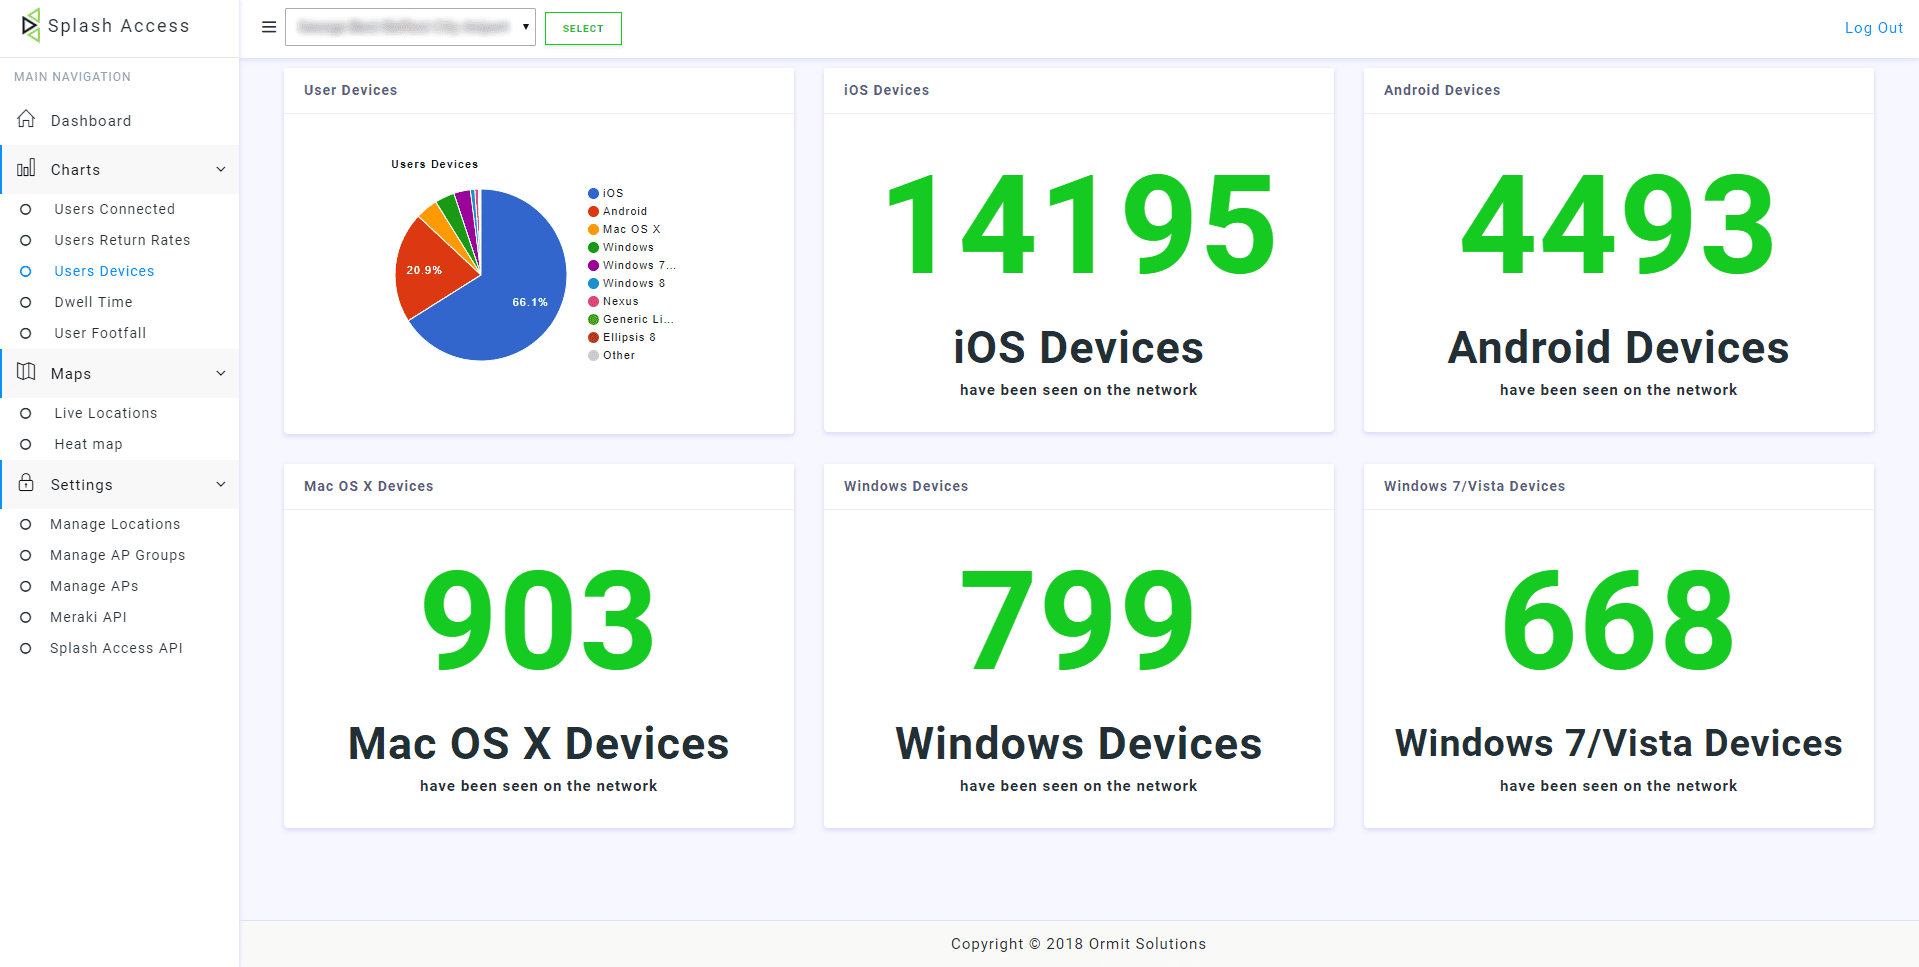Select the Users Connected radio circle
Image resolution: width=1919 pixels, height=967 pixels.
[26, 209]
